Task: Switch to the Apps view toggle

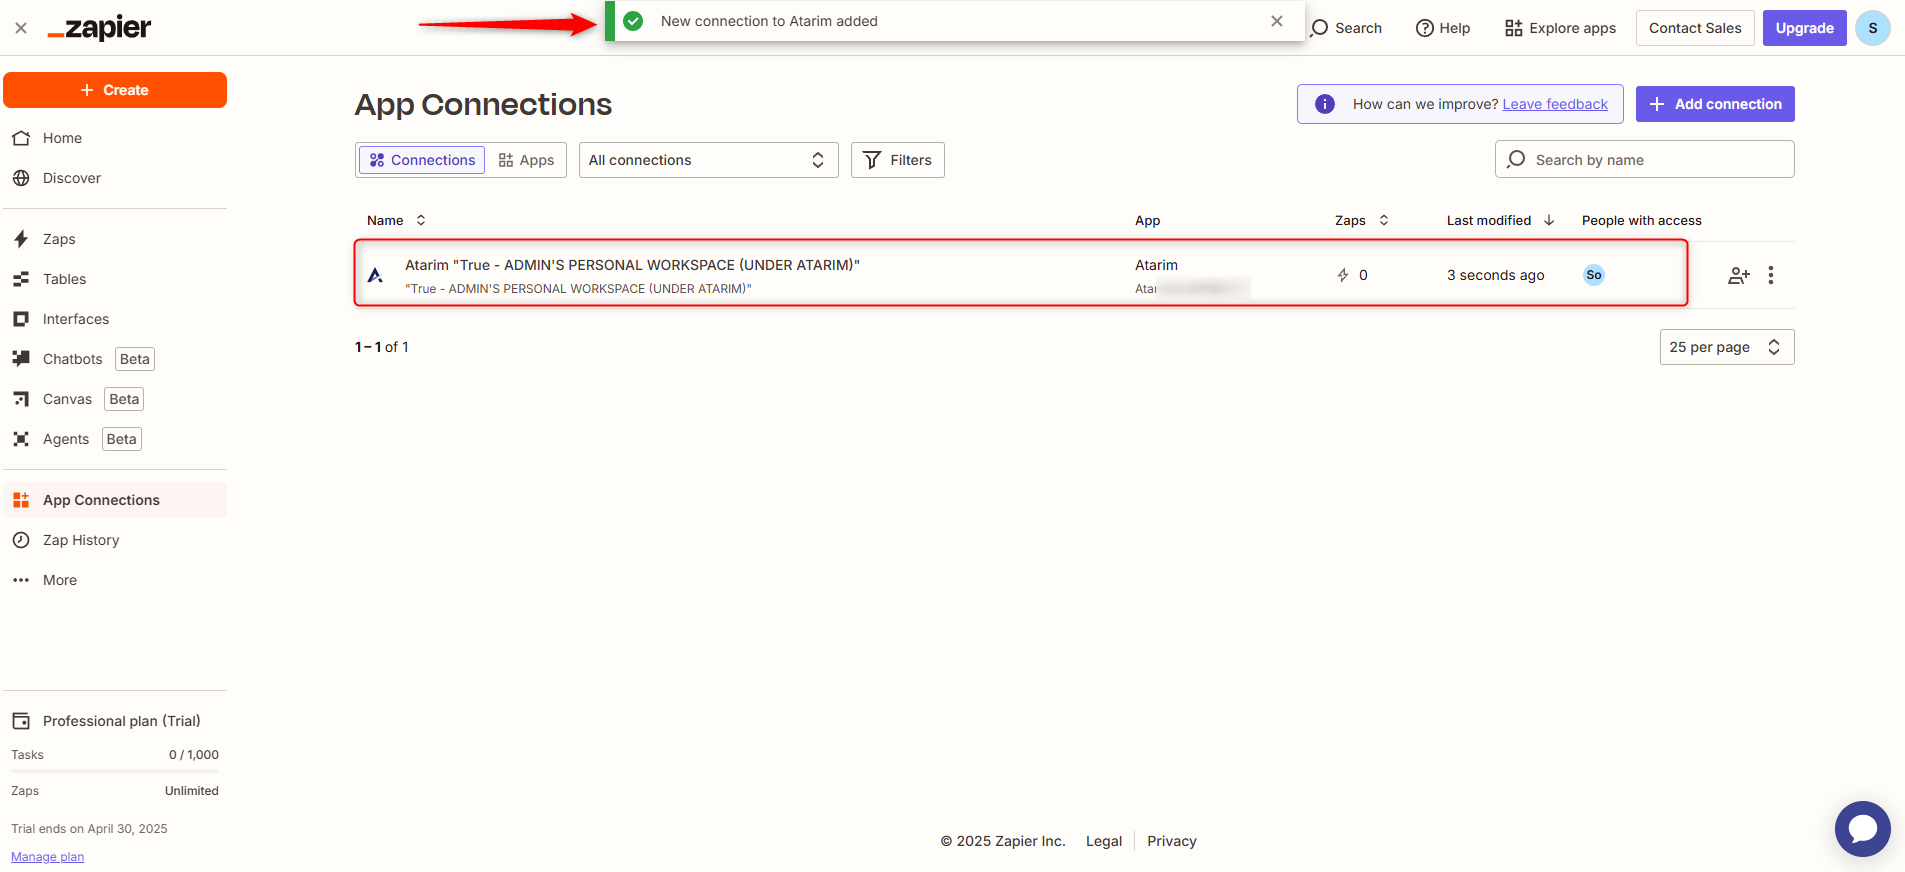Action: 526,160
